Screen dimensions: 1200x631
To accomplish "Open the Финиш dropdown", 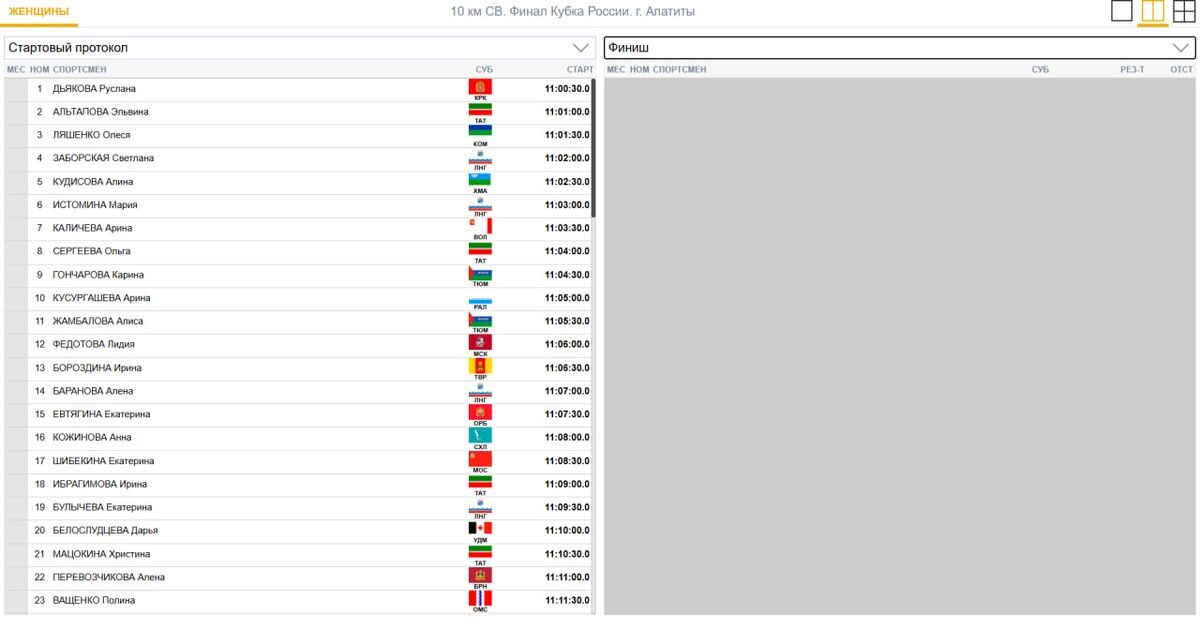I will [900, 48].
